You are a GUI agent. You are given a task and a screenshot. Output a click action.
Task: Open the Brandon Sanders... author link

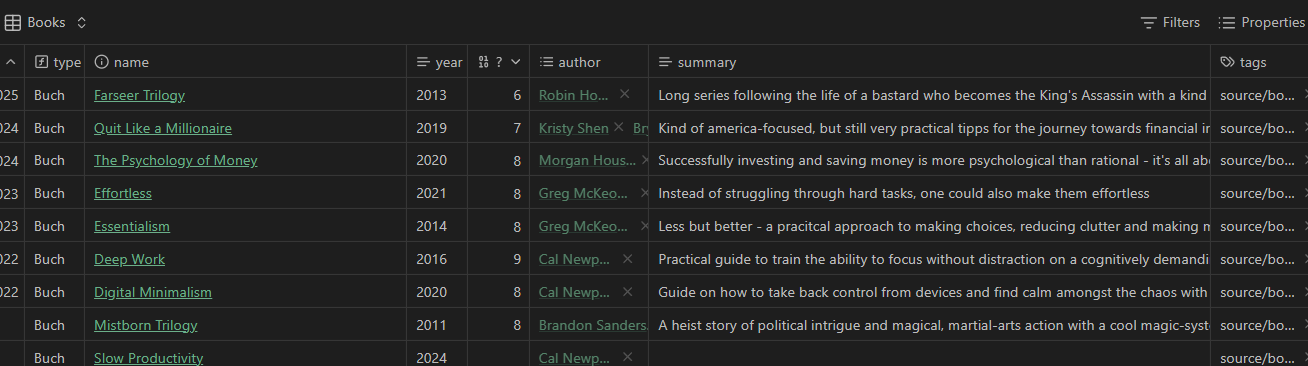click(593, 325)
